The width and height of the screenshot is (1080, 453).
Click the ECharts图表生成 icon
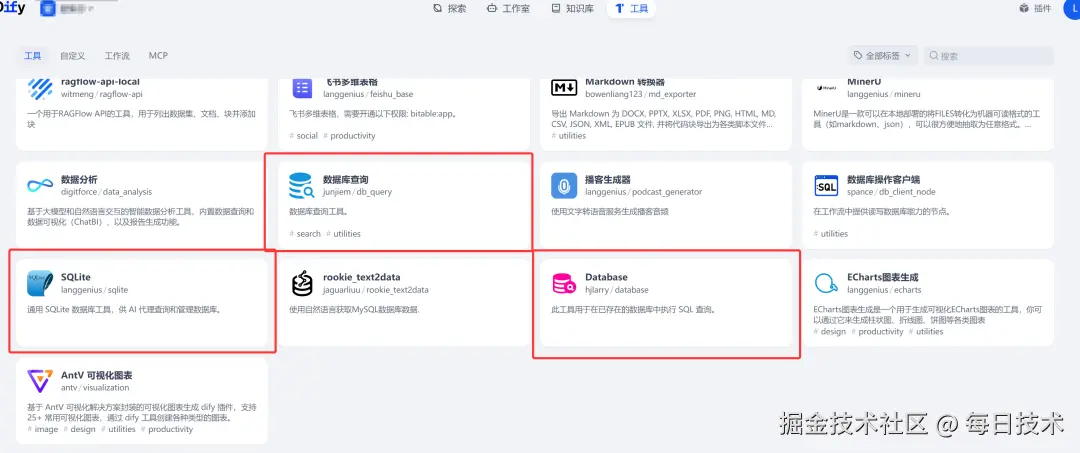coord(826,283)
